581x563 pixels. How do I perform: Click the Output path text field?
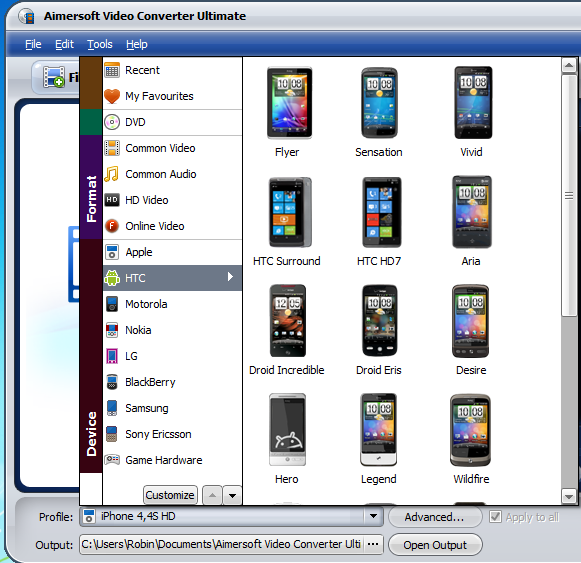pyautogui.click(x=222, y=544)
